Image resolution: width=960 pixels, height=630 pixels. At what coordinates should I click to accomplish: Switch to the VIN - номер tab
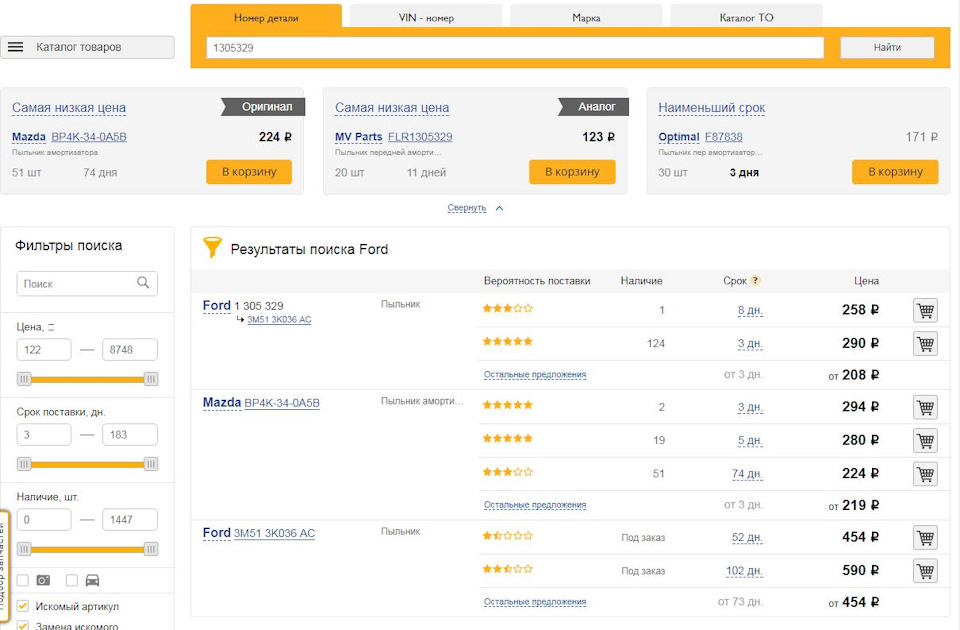[x=426, y=18]
